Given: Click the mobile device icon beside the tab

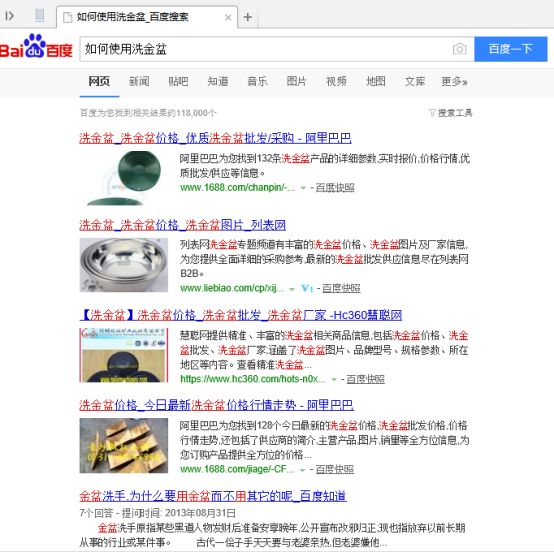Looking at the screenshot, I should (x=40, y=16).
